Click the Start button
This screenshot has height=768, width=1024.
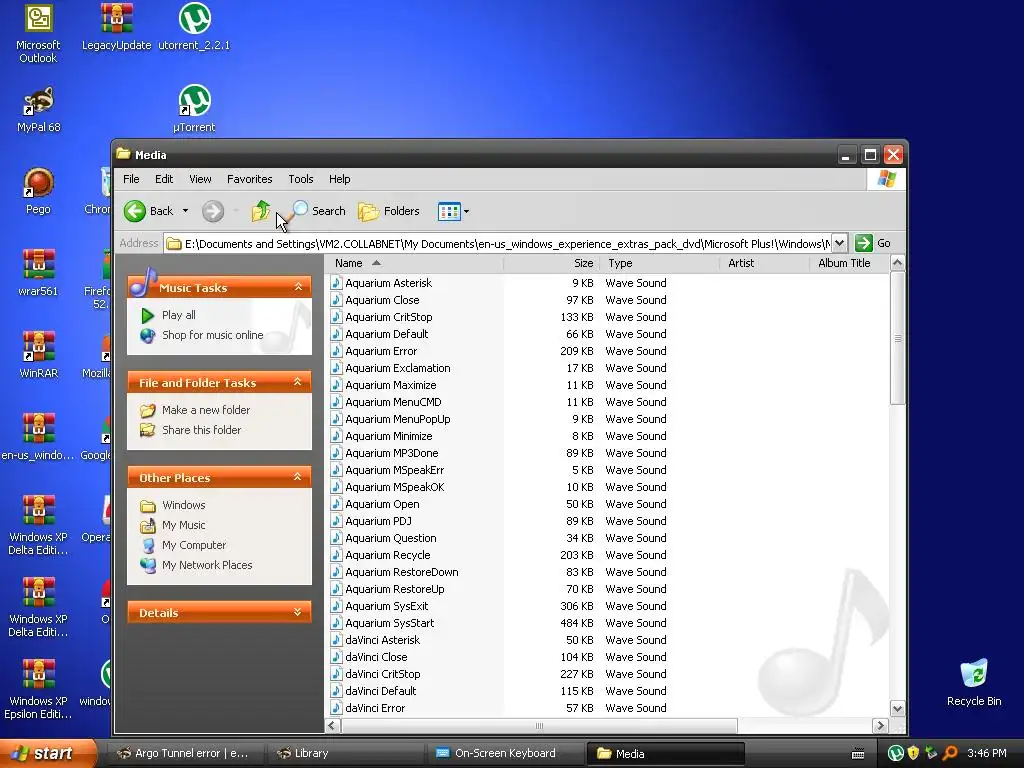48,753
